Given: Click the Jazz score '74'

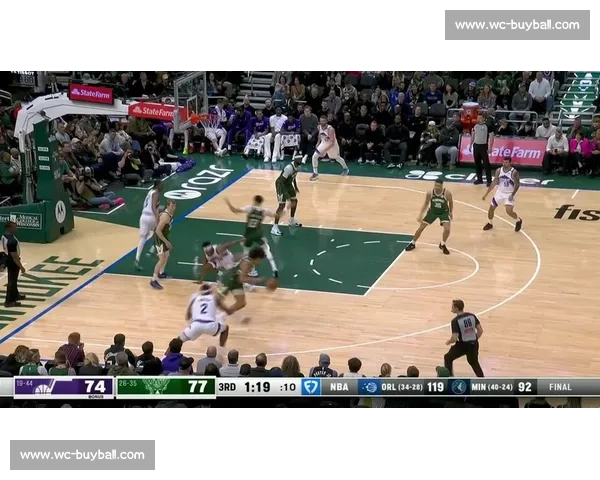Looking at the screenshot, I should point(95,387).
